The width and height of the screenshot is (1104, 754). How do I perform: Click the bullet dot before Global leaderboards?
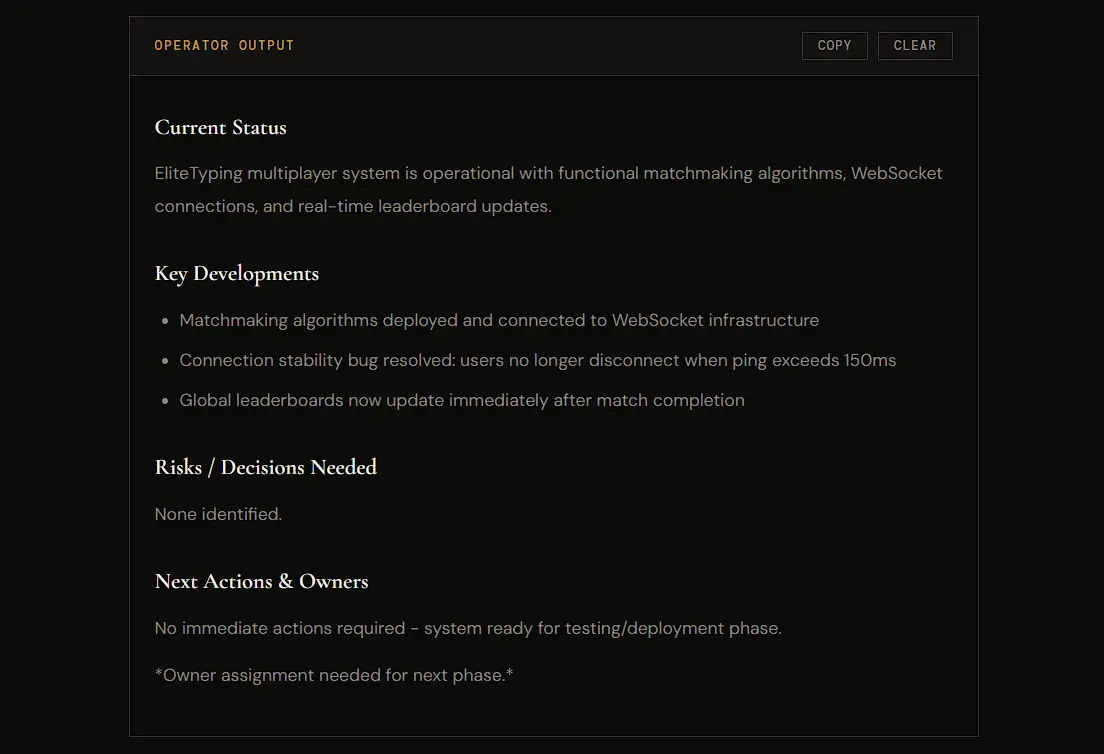[x=165, y=402]
